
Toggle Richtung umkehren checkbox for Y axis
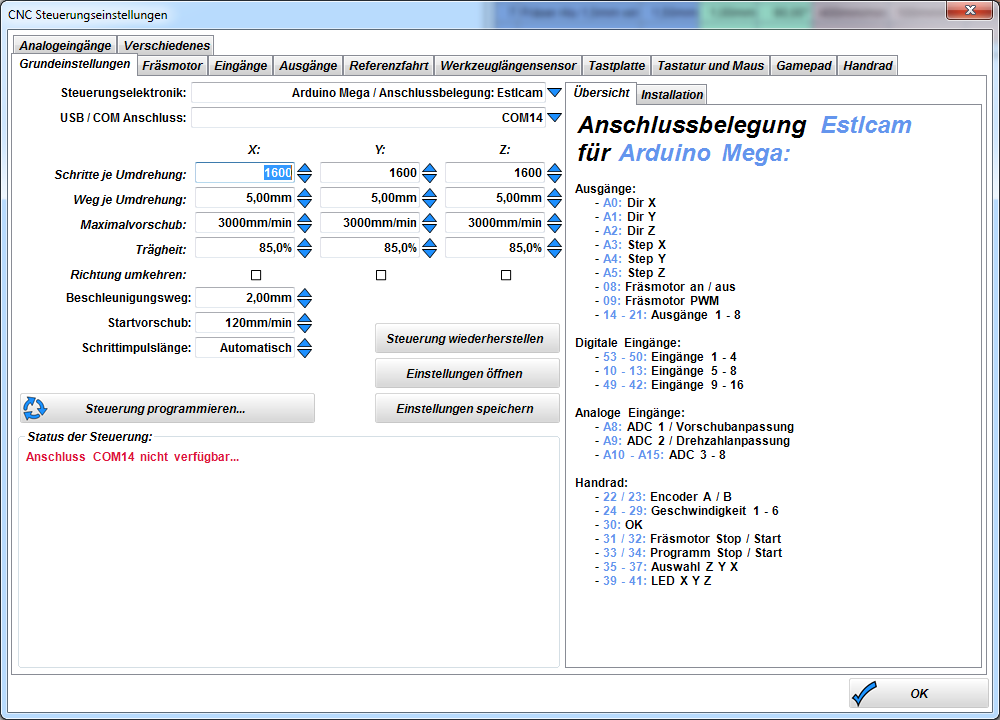381,275
